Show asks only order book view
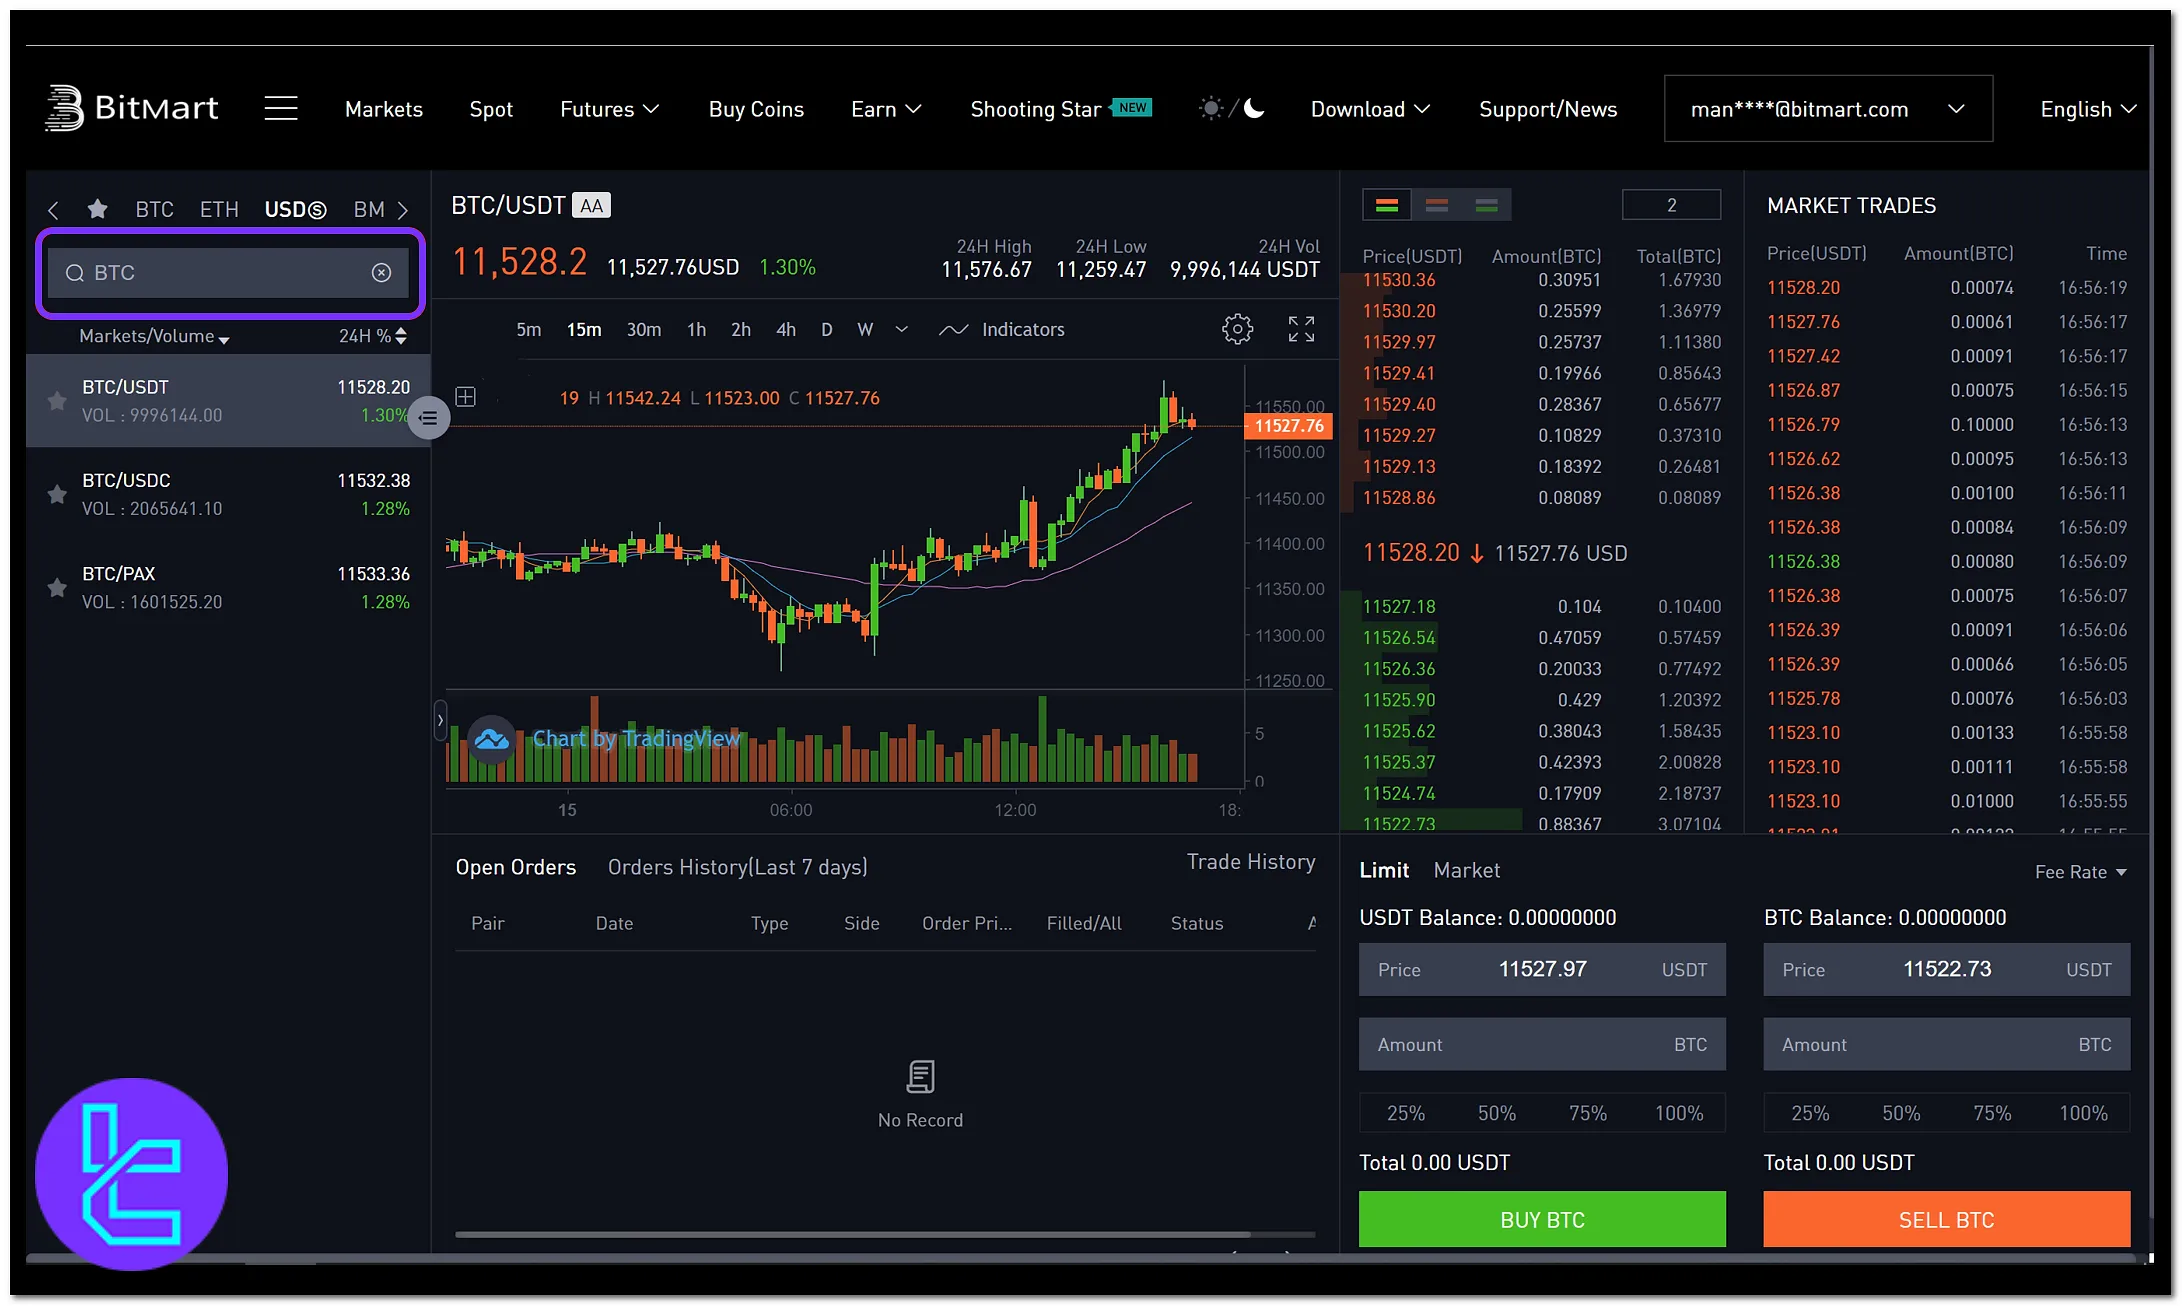Screen dimensions: 2182x1306 coord(1437,205)
